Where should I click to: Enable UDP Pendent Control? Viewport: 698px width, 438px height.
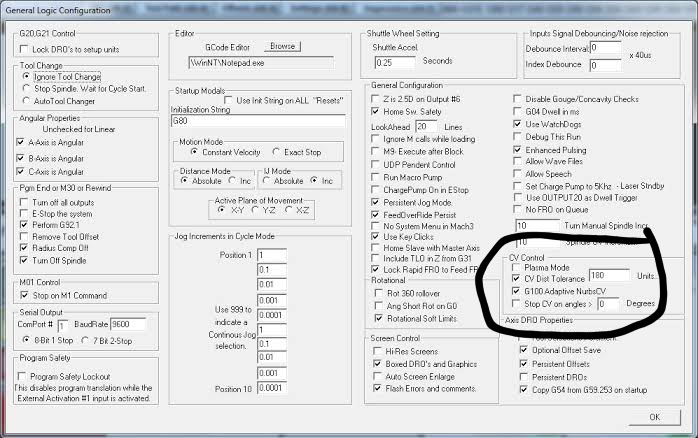375,164
